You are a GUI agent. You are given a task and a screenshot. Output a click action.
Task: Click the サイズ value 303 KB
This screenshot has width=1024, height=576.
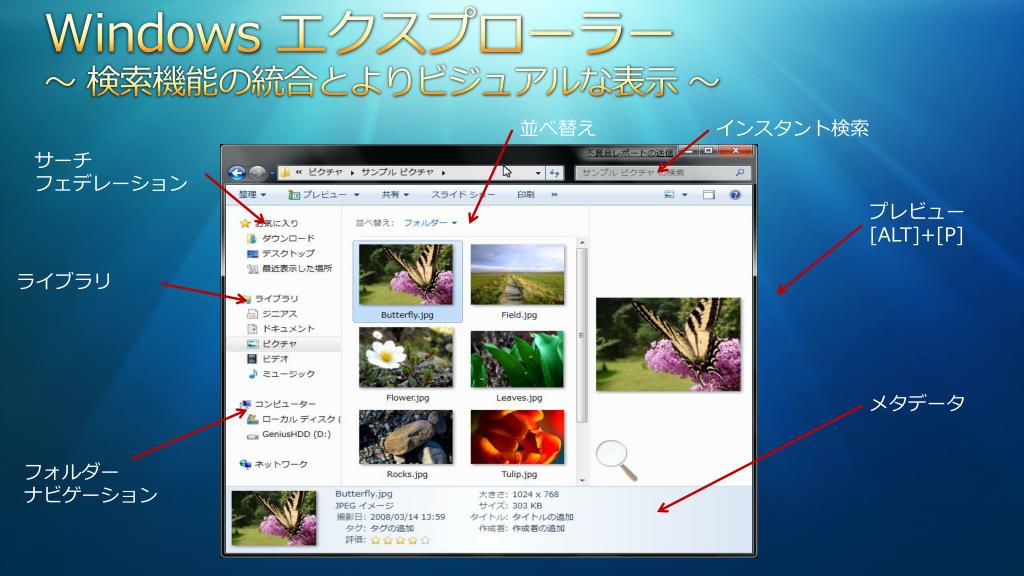(527, 506)
